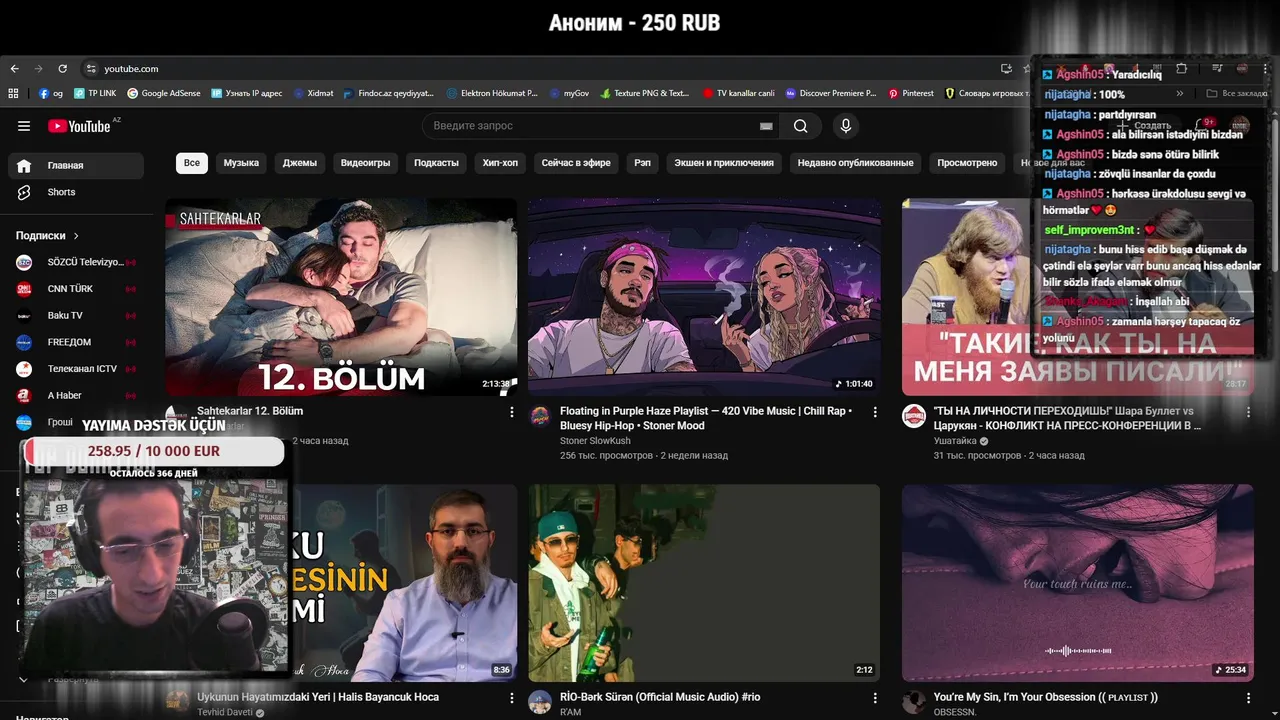Open the TP LINK bookmark
This screenshot has height=720, width=1280.
click(x=95, y=93)
